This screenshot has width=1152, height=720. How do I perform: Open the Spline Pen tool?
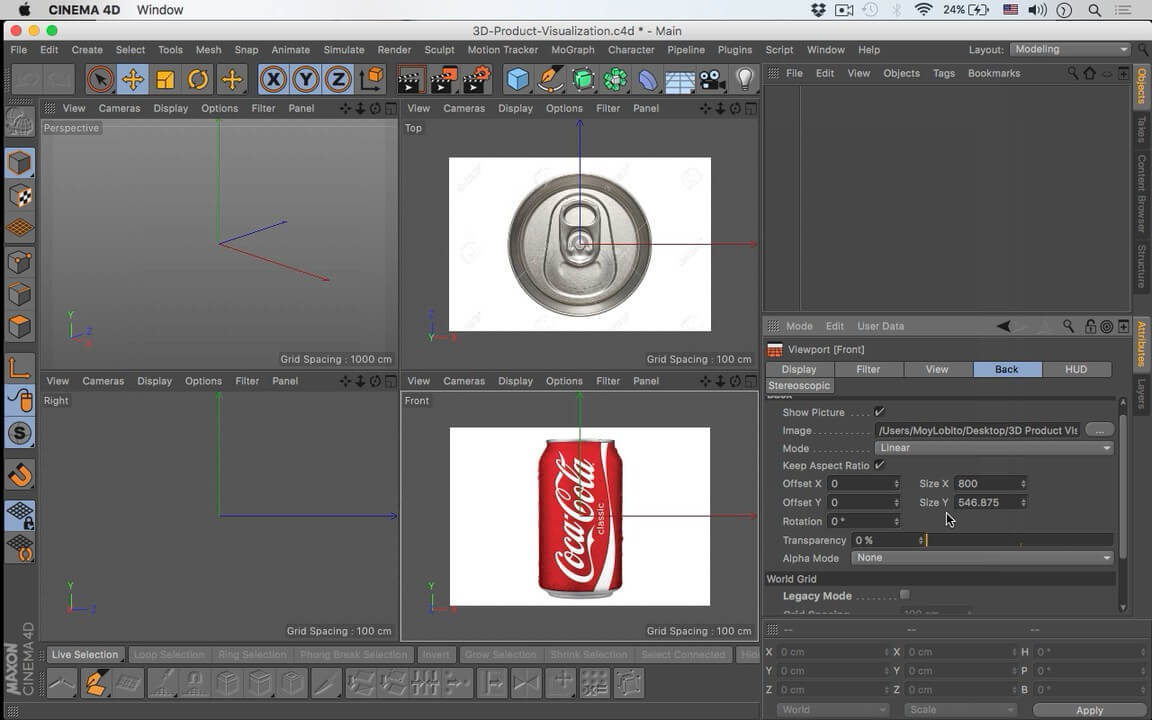[x=550, y=80]
